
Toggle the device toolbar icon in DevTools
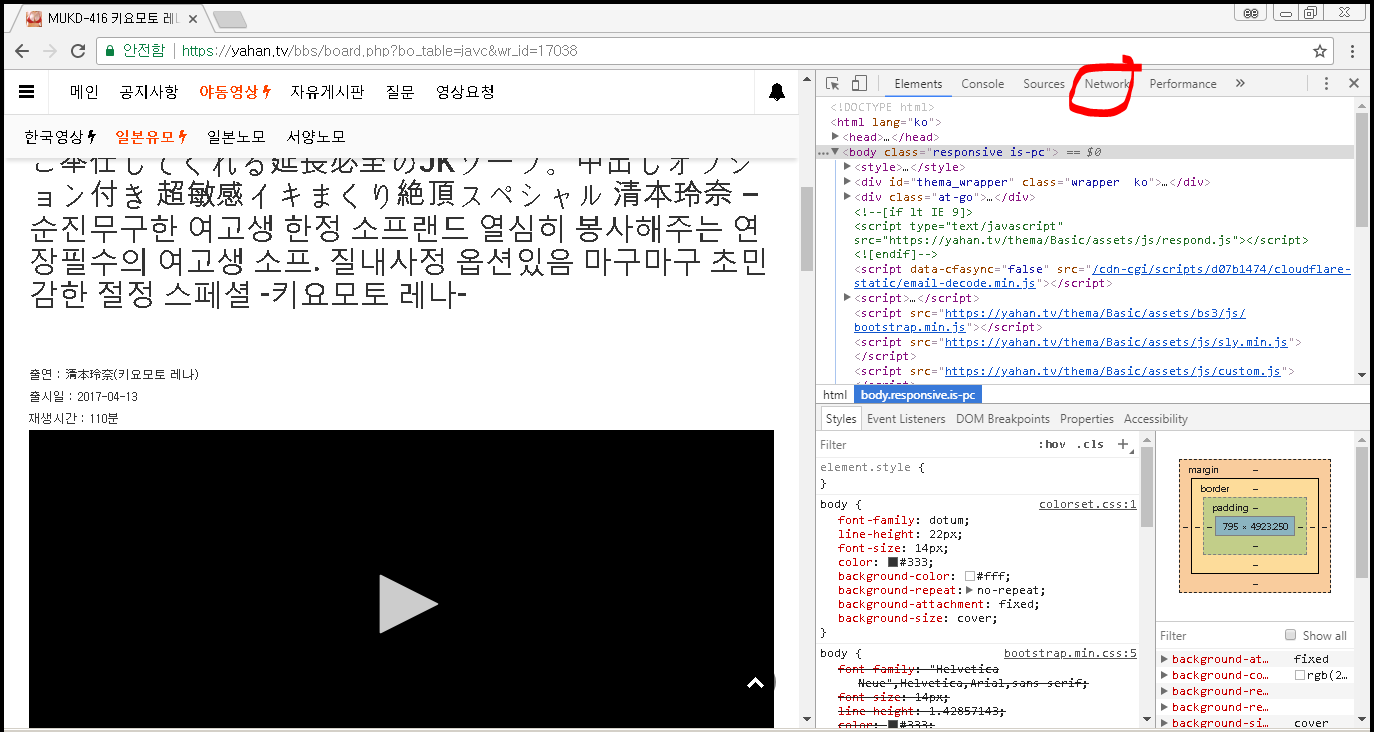point(859,84)
